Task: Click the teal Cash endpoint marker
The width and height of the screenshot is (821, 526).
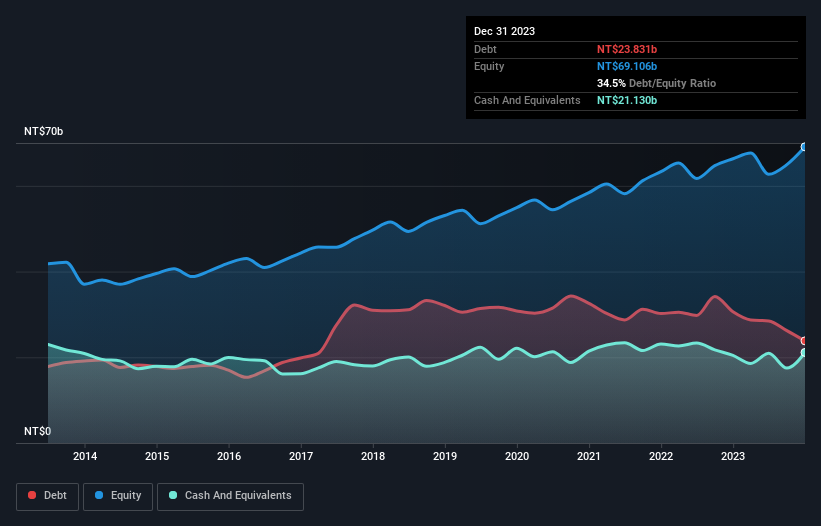Action: coord(805,353)
